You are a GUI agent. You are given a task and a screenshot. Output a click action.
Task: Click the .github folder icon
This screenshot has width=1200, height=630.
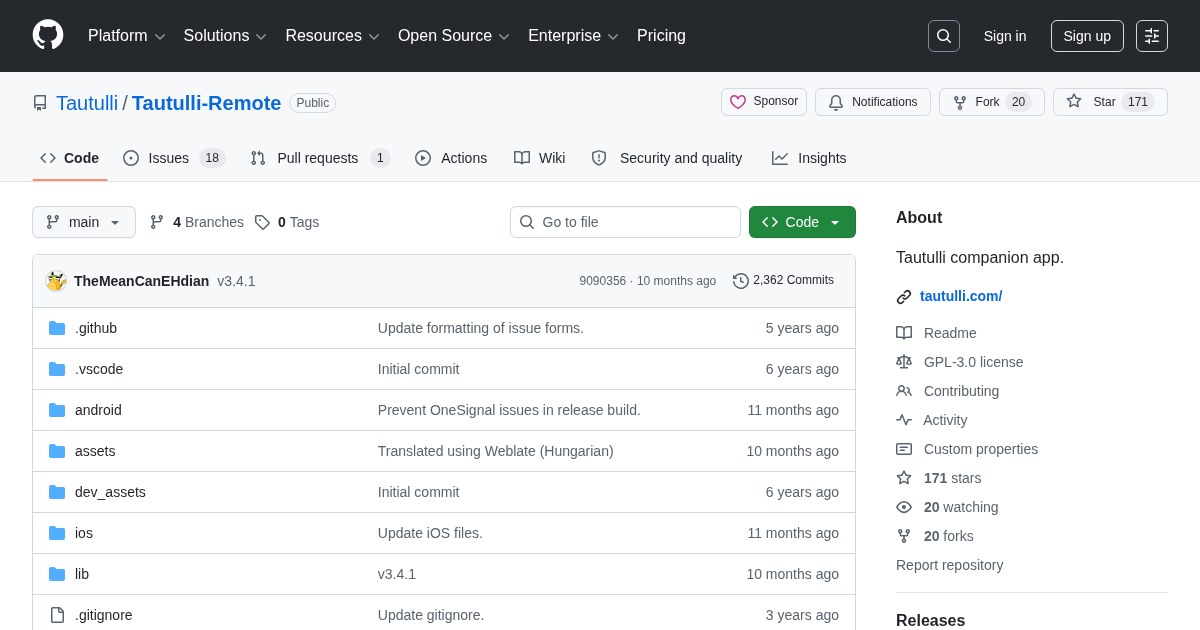[57, 328]
